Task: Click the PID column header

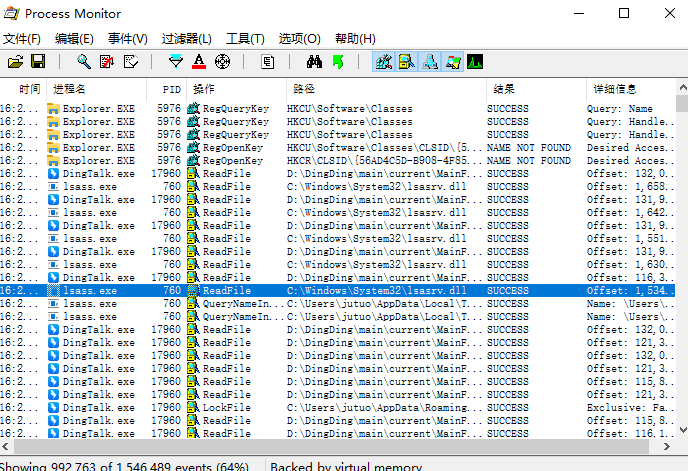Action: [x=167, y=89]
